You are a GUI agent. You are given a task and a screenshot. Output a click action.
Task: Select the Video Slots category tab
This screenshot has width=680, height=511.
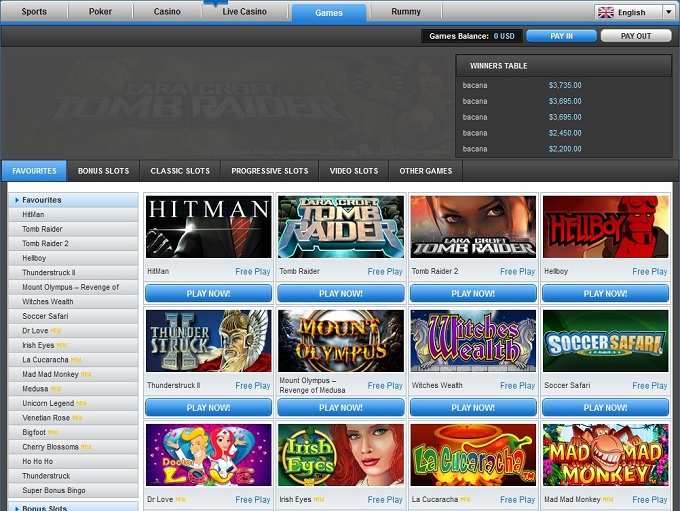pos(353,171)
